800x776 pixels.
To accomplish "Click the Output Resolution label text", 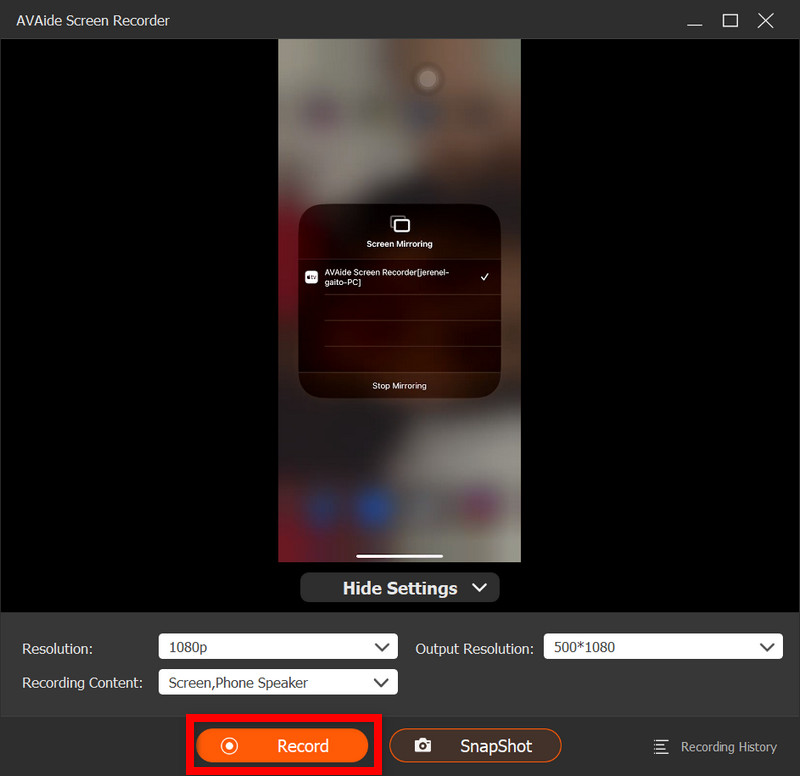I will tap(474, 648).
